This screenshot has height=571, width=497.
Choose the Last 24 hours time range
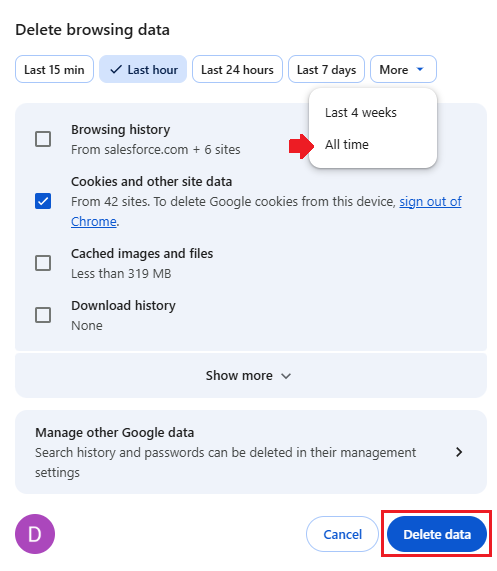click(x=237, y=69)
